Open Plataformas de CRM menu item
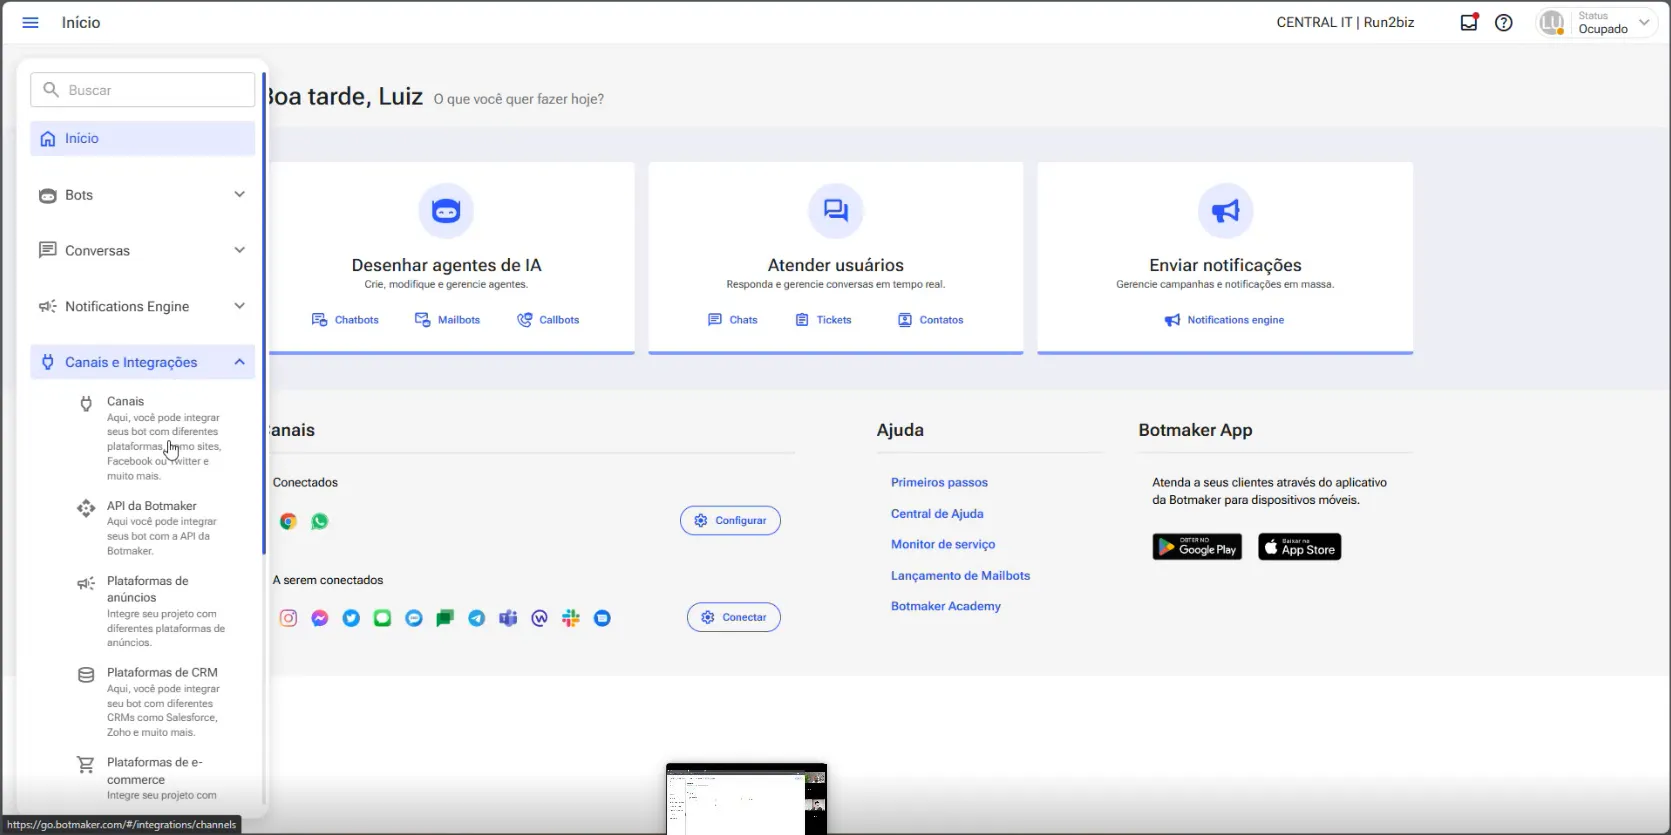The height and width of the screenshot is (835, 1671). (x=153, y=702)
